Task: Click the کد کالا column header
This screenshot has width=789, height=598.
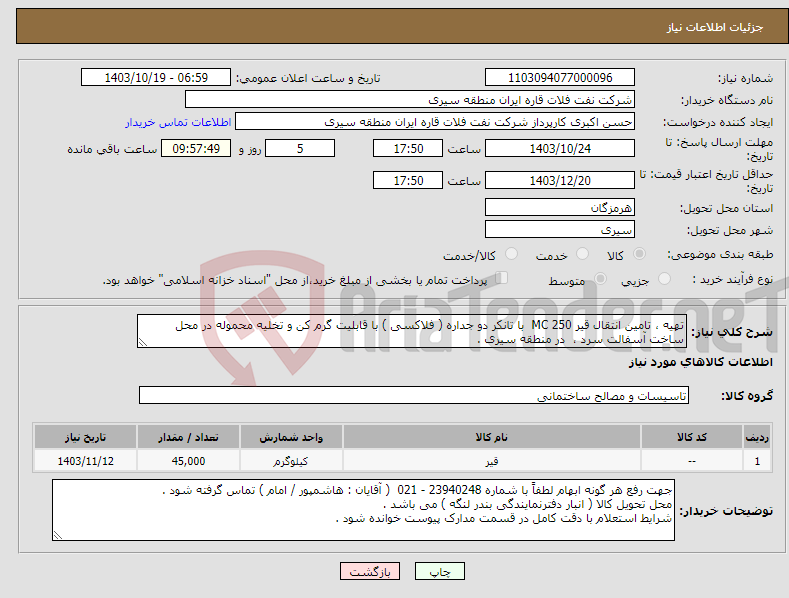Action: (691, 437)
